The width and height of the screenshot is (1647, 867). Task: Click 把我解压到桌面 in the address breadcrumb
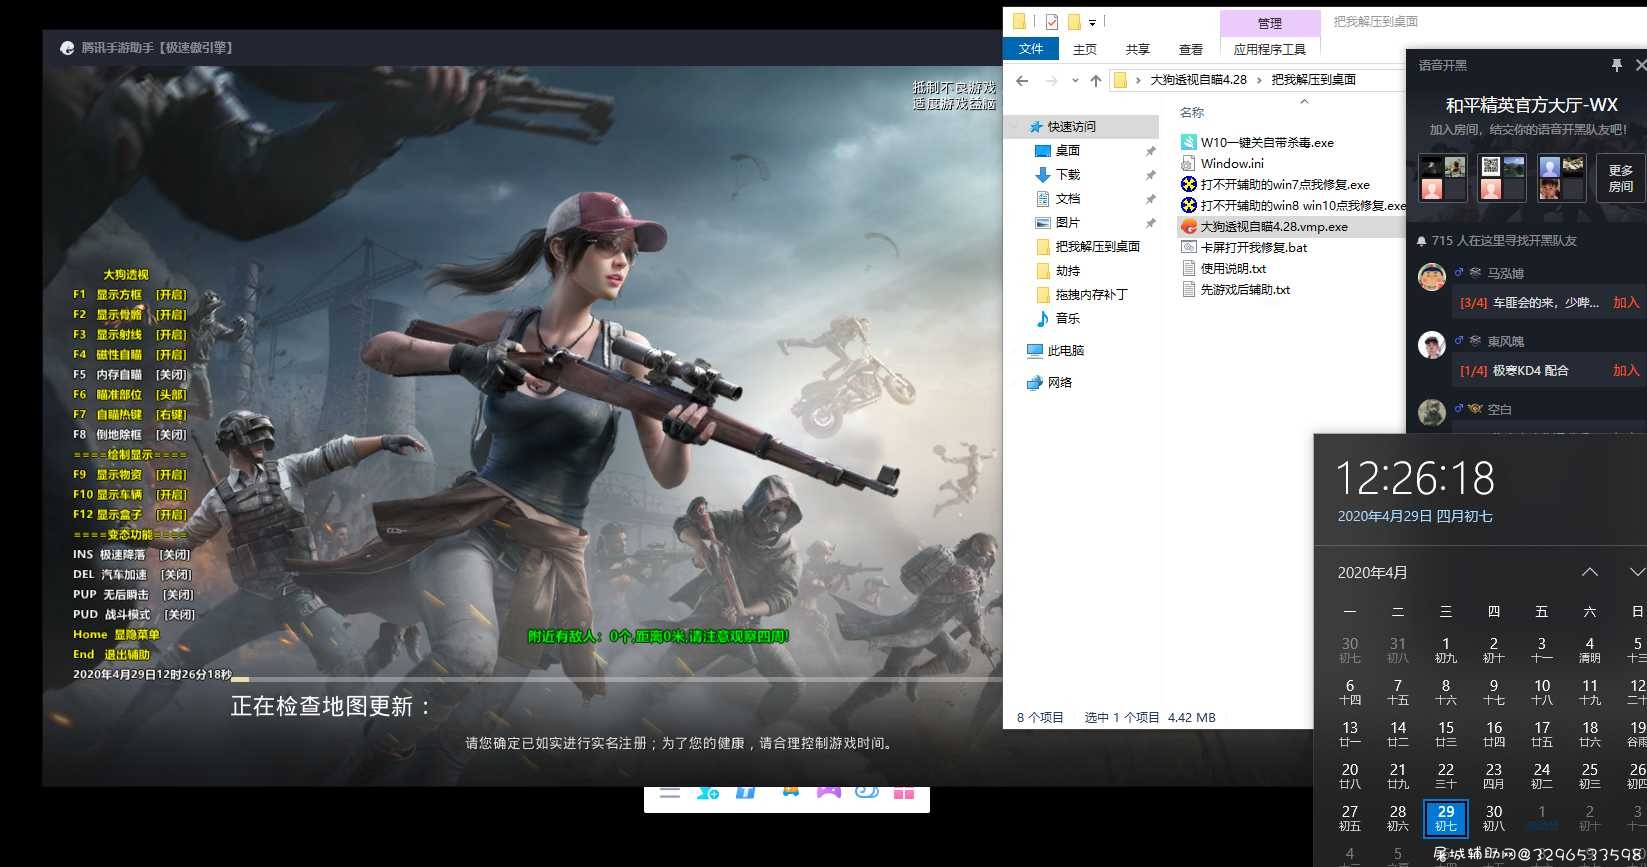(1313, 80)
